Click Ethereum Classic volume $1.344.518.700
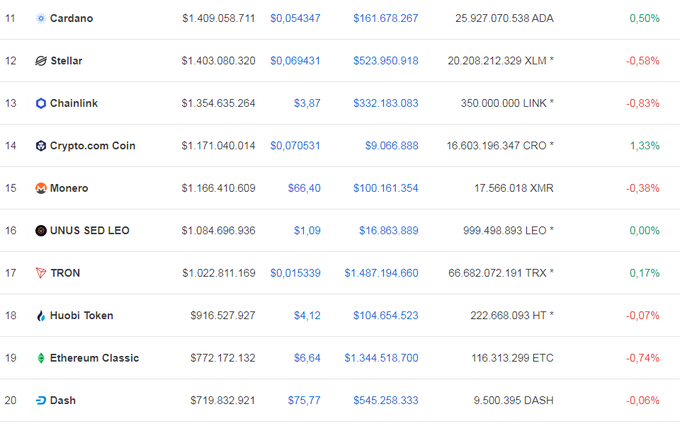 click(381, 358)
